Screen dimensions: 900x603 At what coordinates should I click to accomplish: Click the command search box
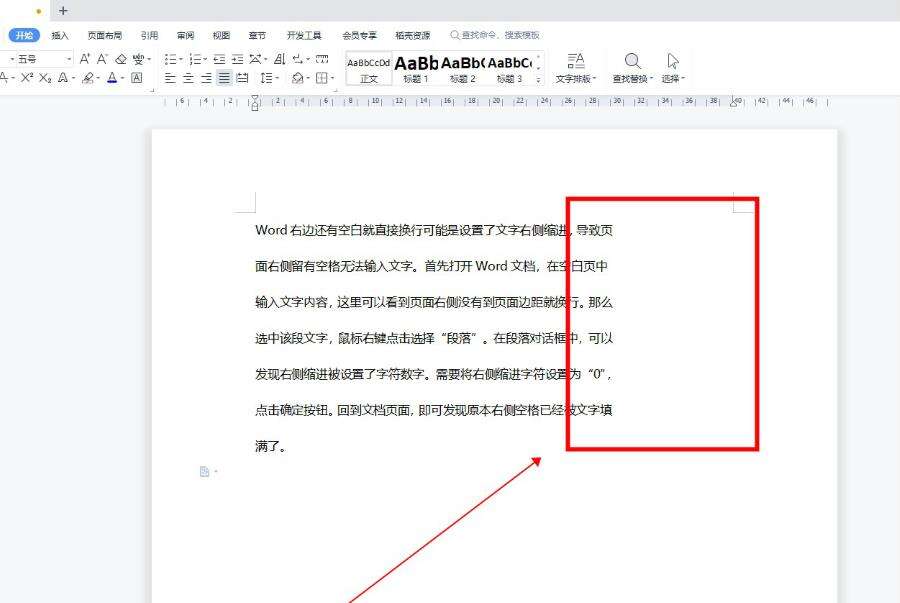(500, 35)
